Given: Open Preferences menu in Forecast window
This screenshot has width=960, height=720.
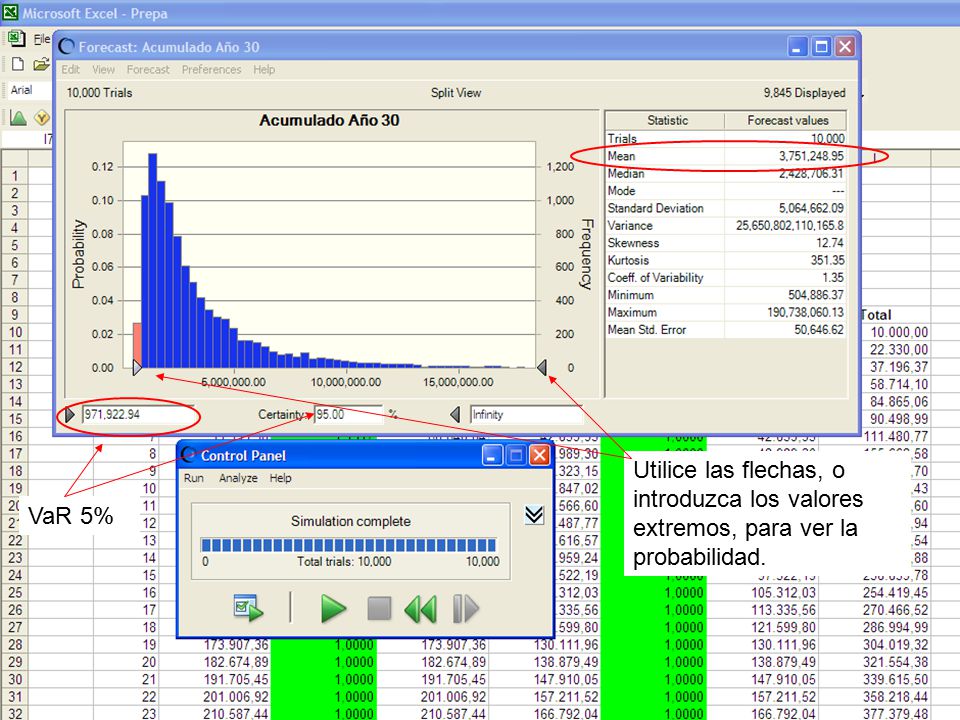Looking at the screenshot, I should click(211, 70).
